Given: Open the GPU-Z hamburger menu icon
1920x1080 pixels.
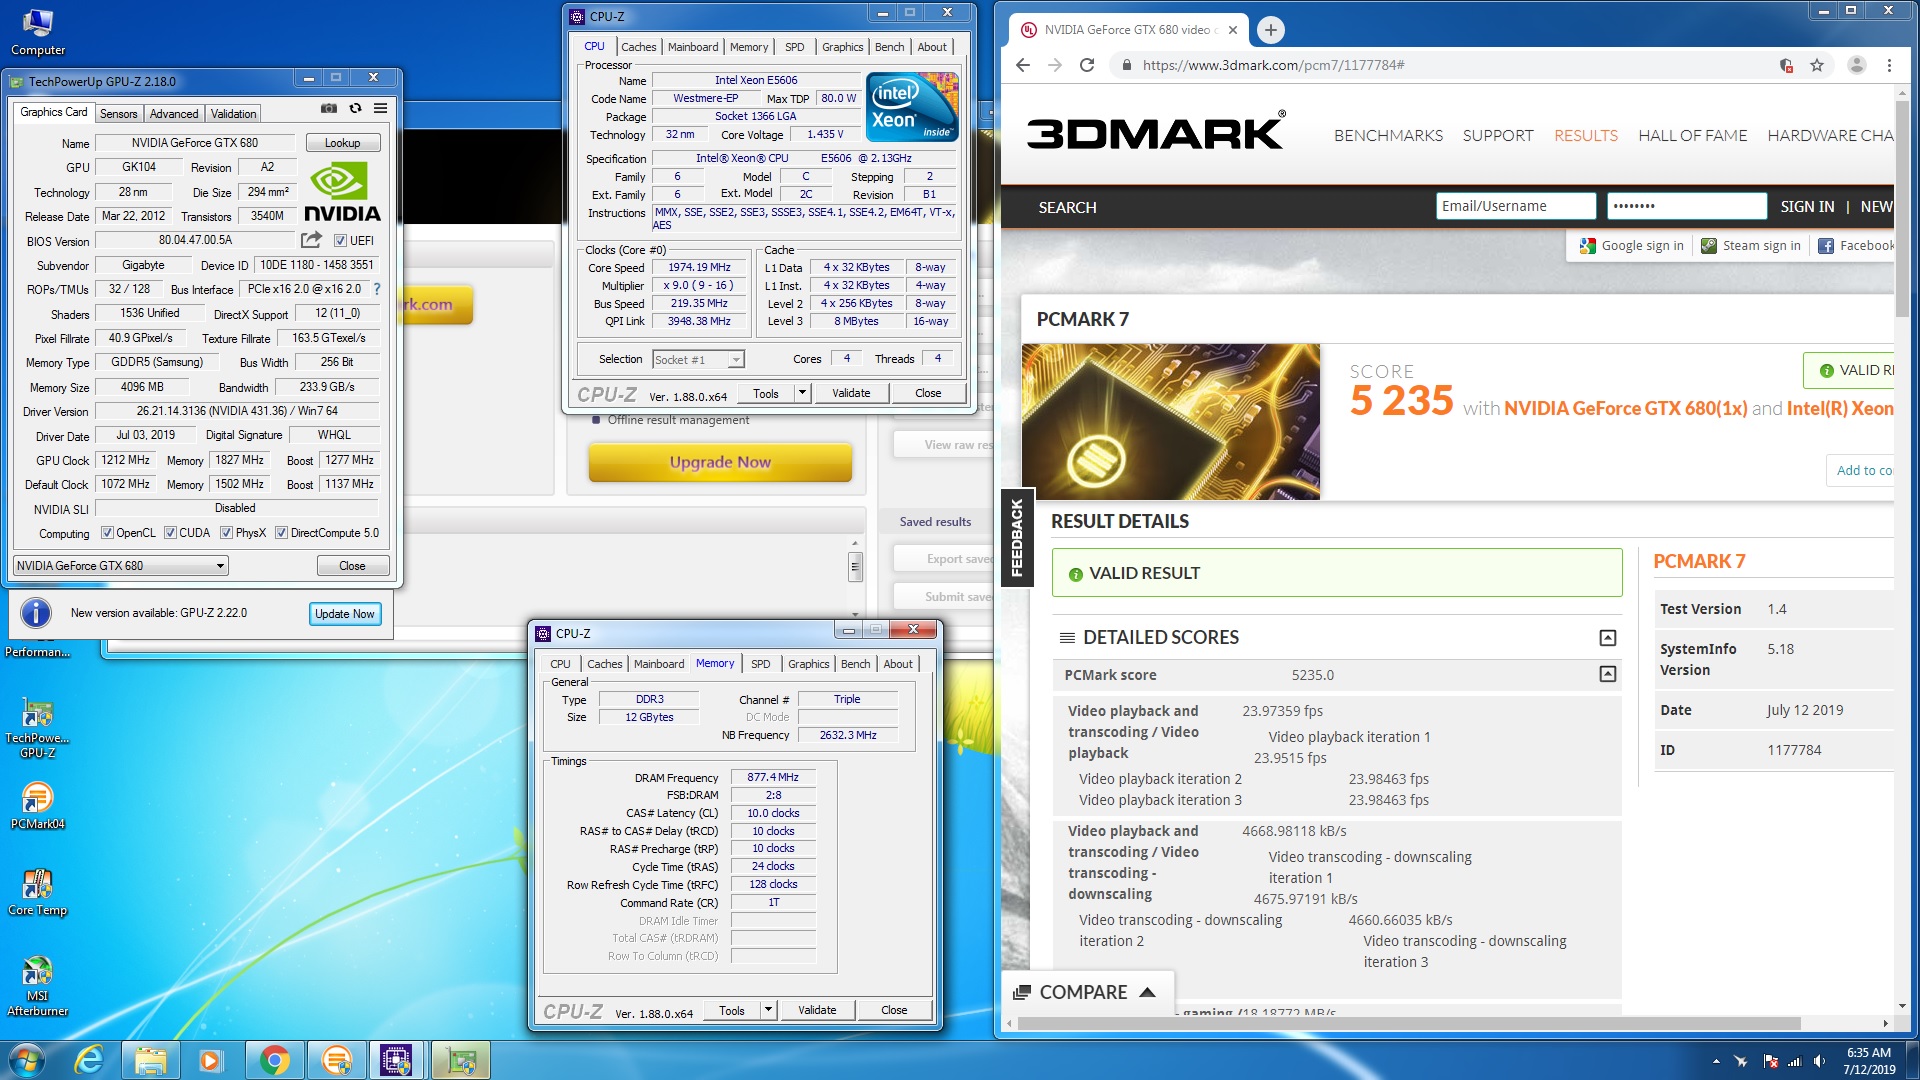Looking at the screenshot, I should (x=381, y=108).
